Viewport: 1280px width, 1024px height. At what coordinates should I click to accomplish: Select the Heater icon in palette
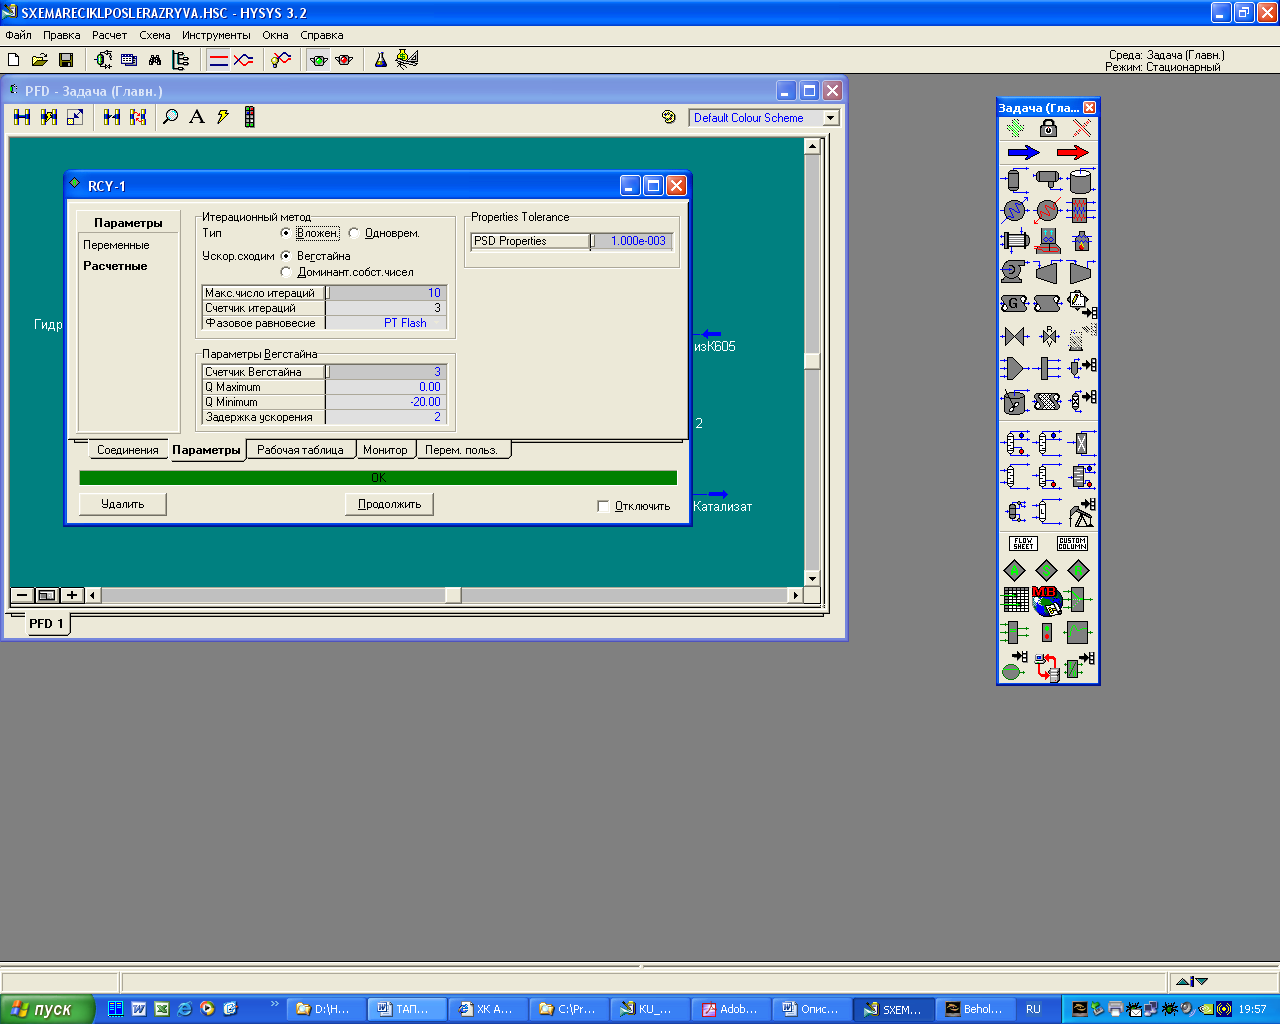1047,210
